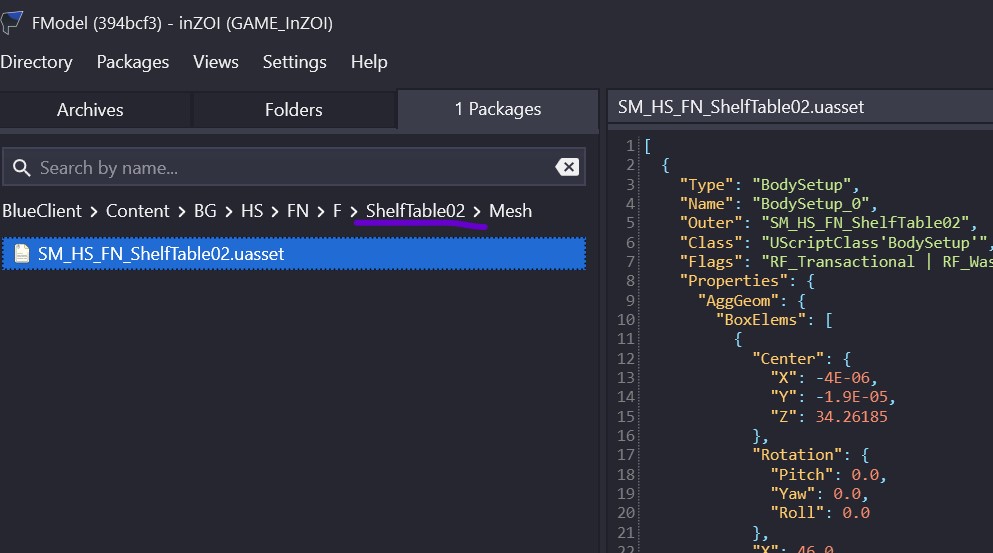Navigate to BG folder in breadcrumb
Screen dimensions: 993x553
pyautogui.click(x=205, y=210)
